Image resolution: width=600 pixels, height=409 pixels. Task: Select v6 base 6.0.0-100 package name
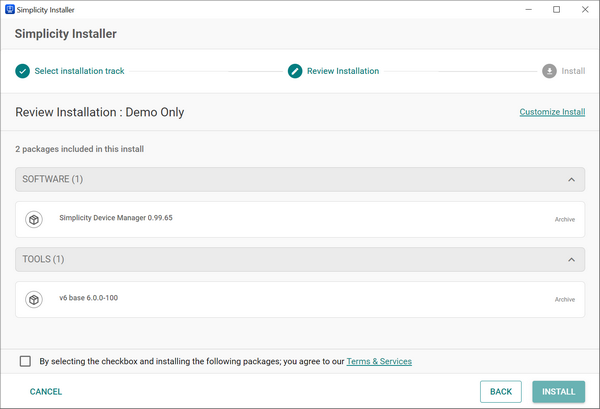pos(88,298)
